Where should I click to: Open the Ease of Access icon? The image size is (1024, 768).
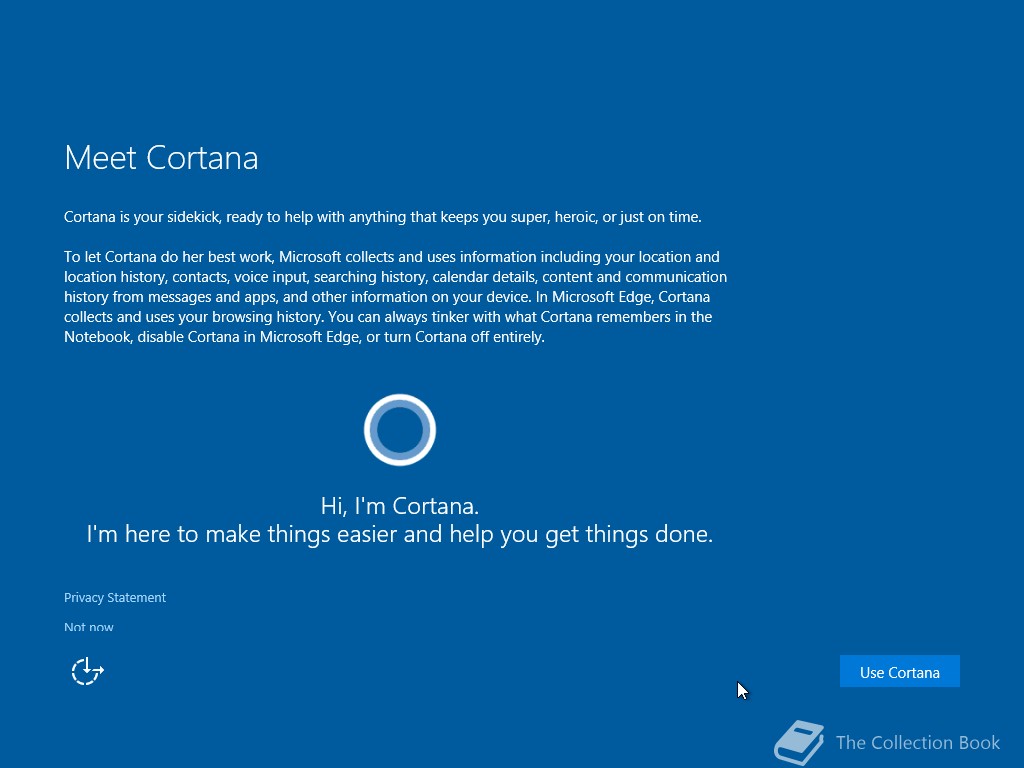pos(88,671)
